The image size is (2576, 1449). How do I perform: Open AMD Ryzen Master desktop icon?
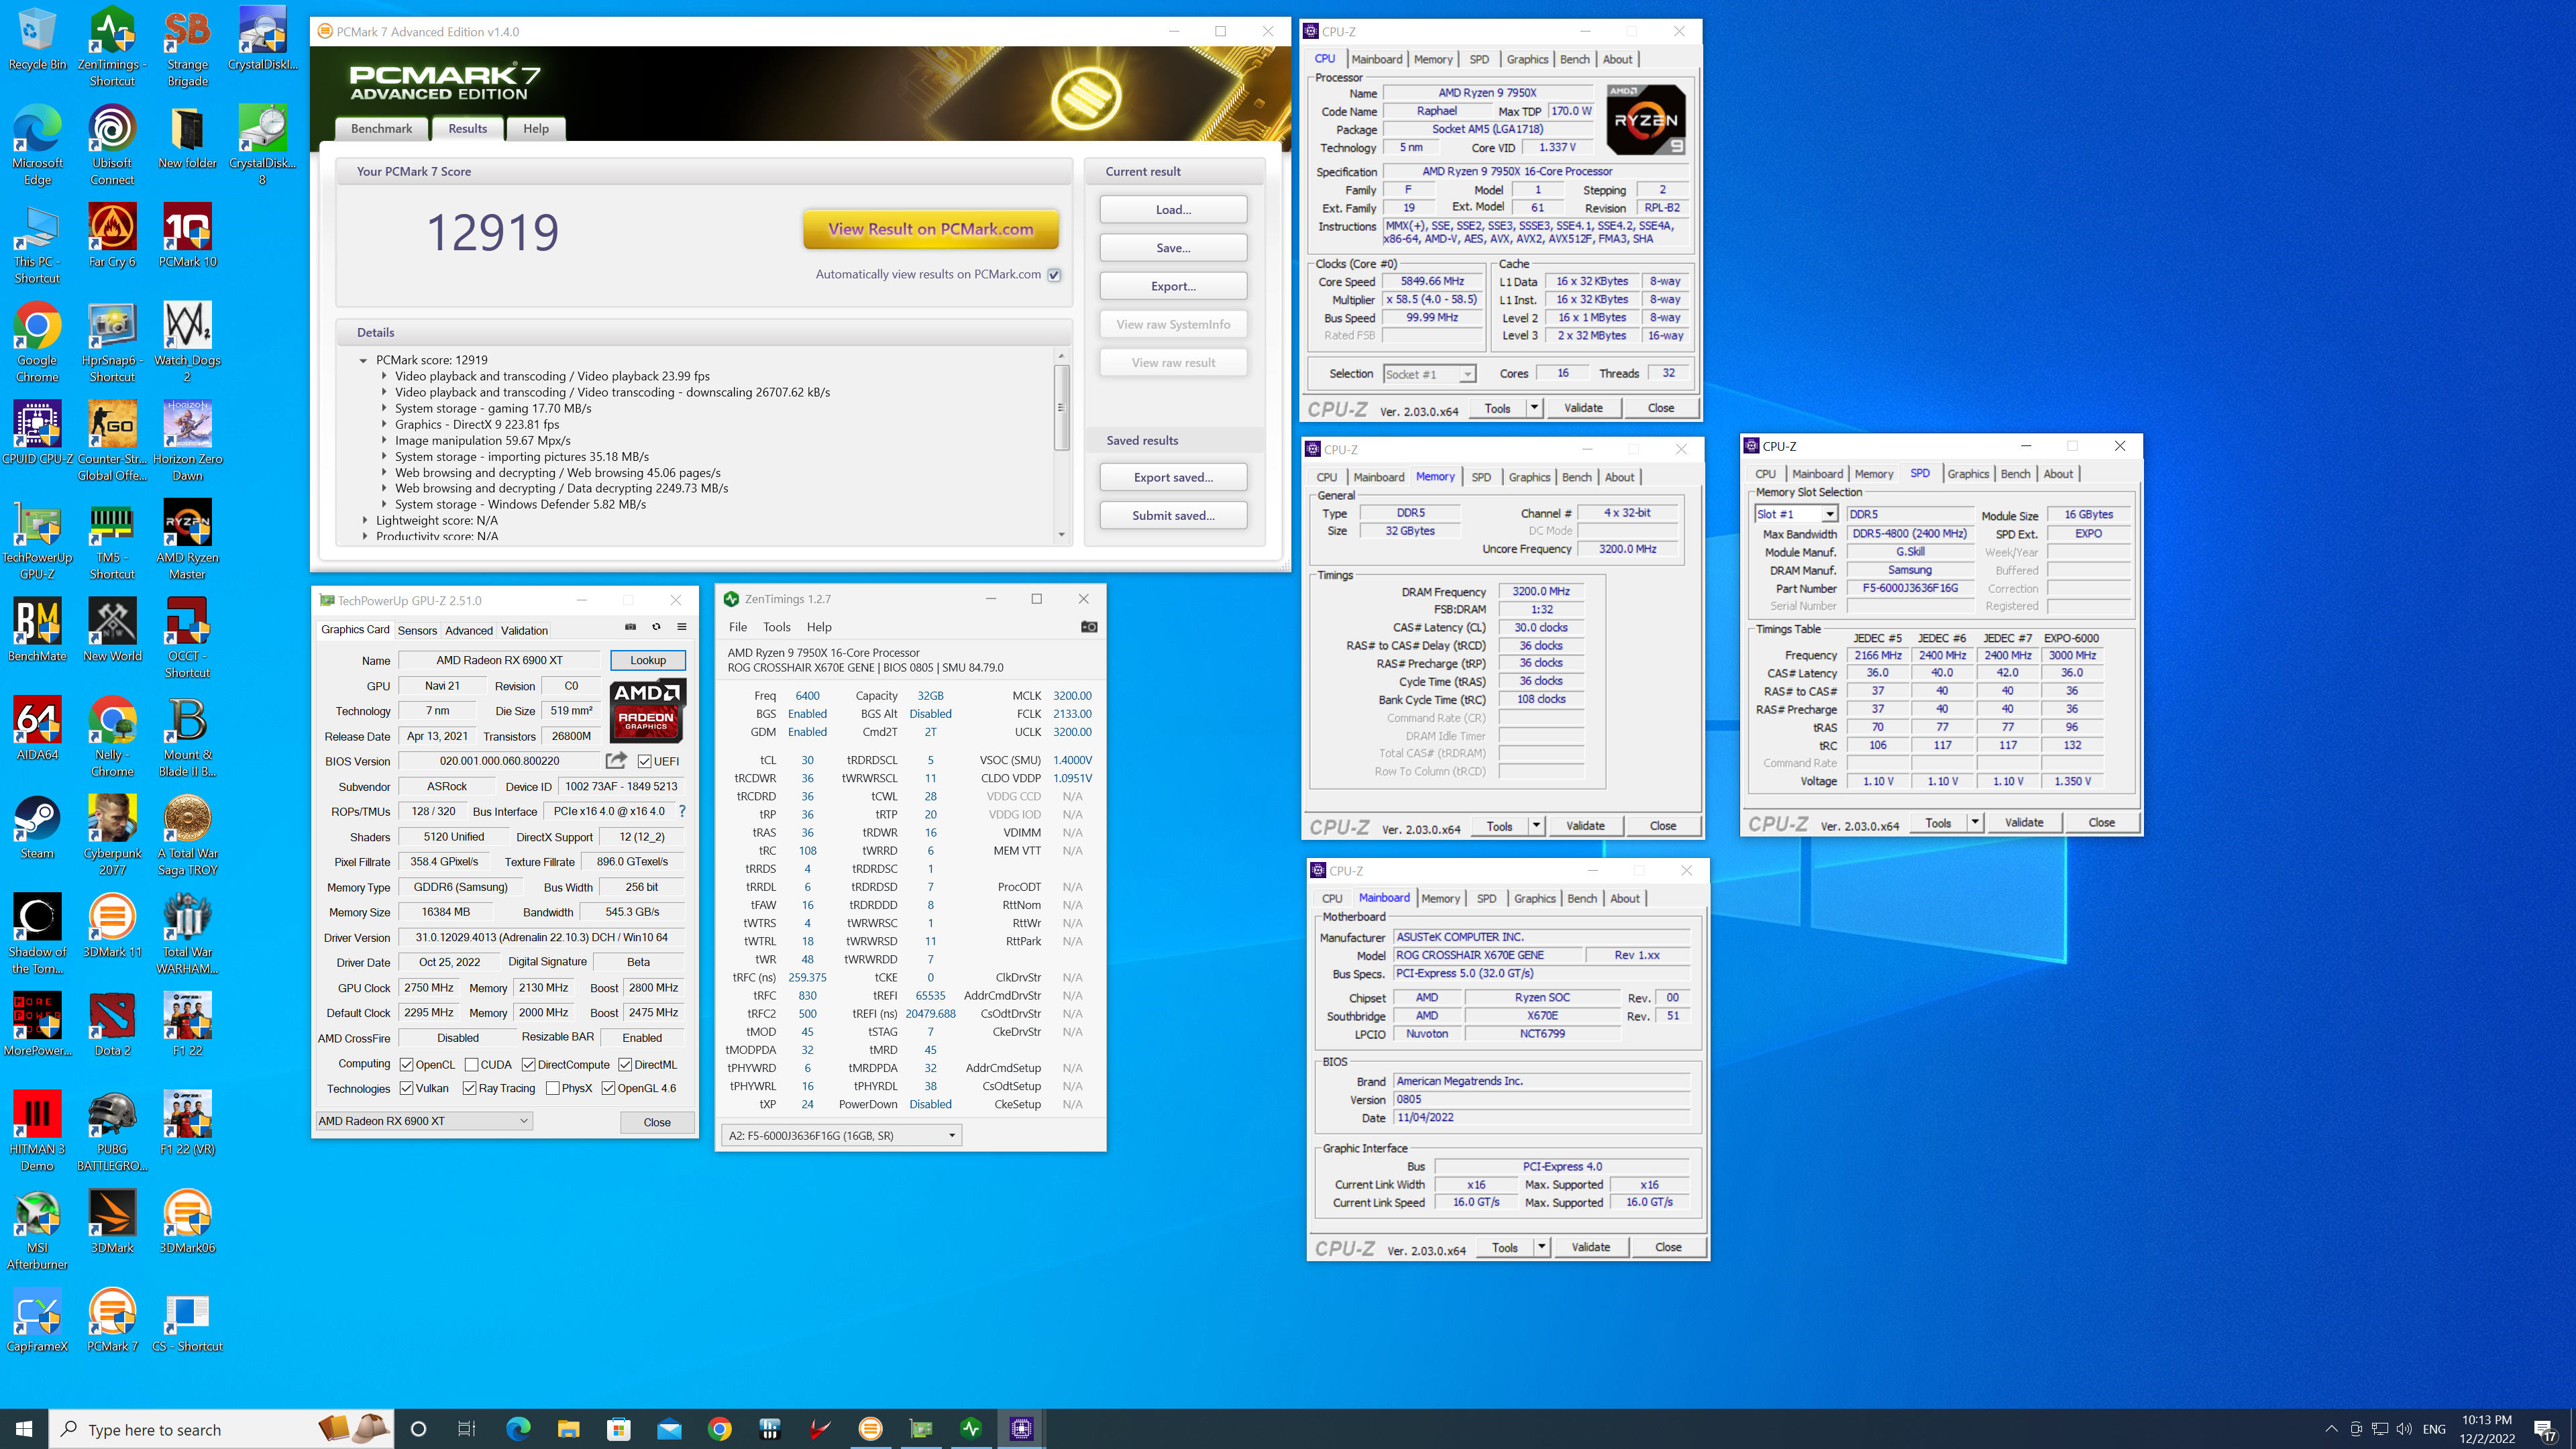coord(187,540)
